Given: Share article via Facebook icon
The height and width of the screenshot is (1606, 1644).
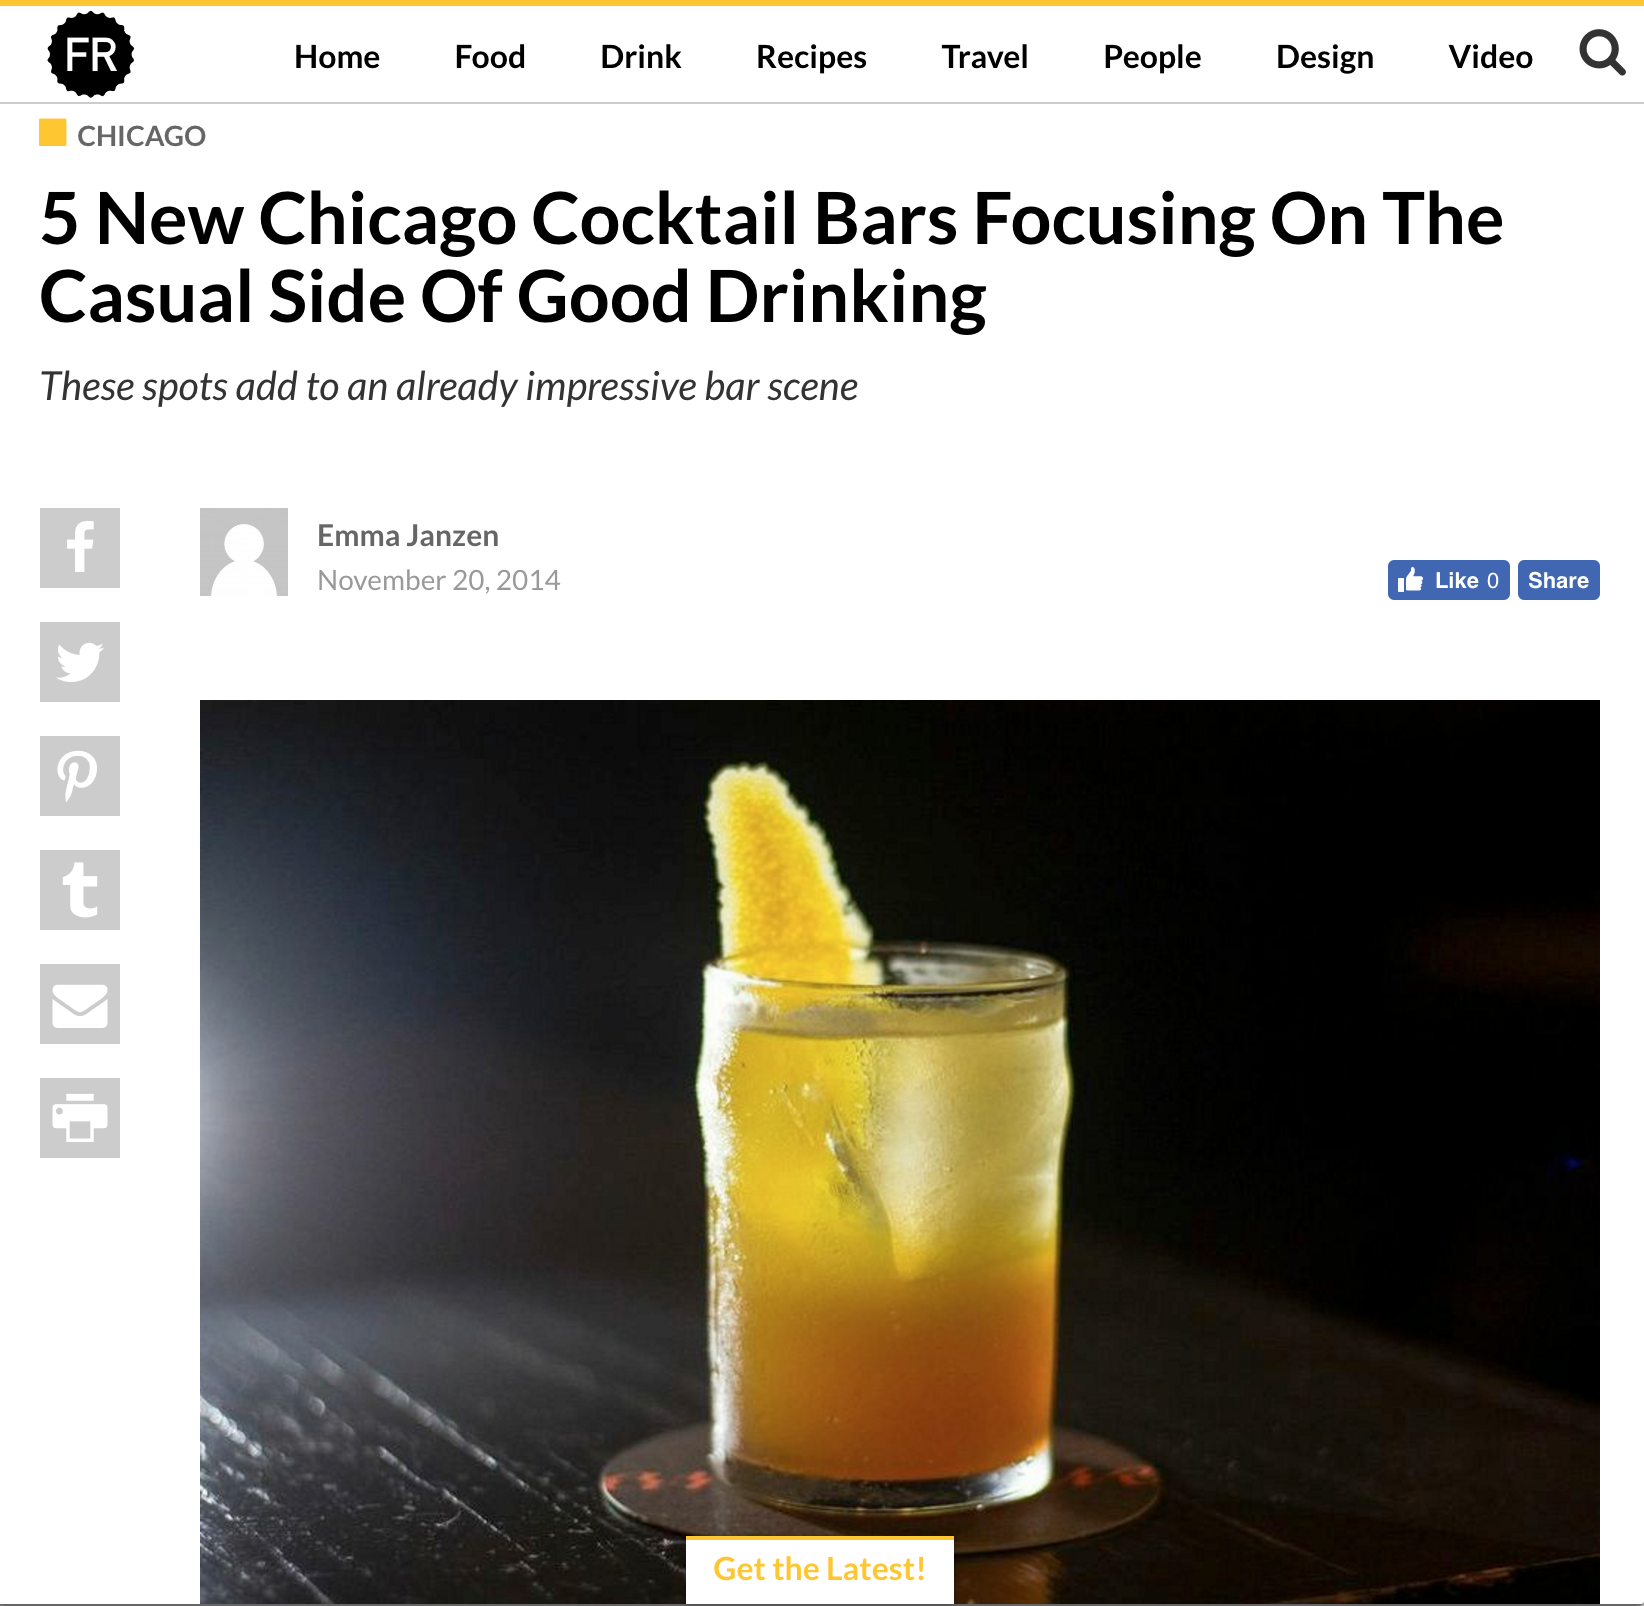Looking at the screenshot, I should tap(80, 548).
